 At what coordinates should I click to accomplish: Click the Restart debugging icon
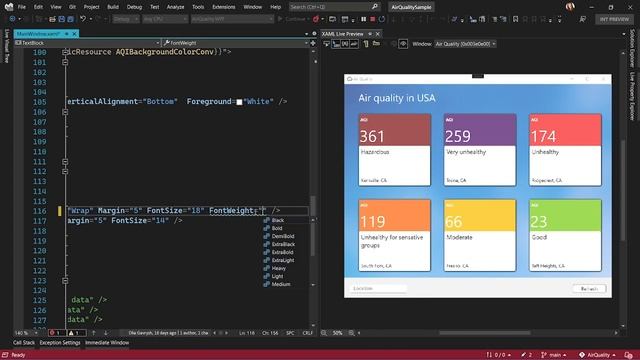click(x=382, y=19)
